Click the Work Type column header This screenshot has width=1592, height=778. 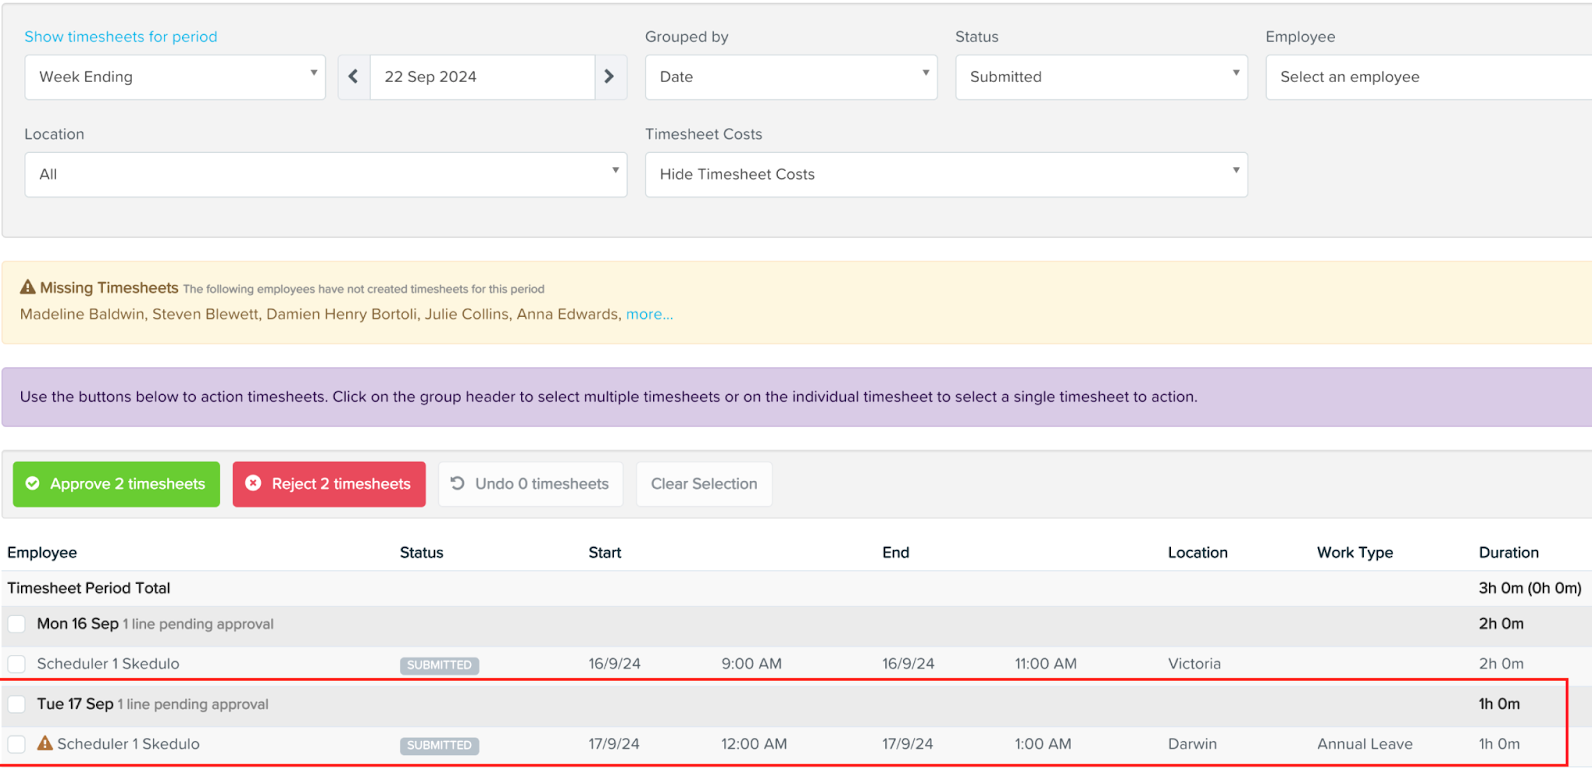[1354, 552]
